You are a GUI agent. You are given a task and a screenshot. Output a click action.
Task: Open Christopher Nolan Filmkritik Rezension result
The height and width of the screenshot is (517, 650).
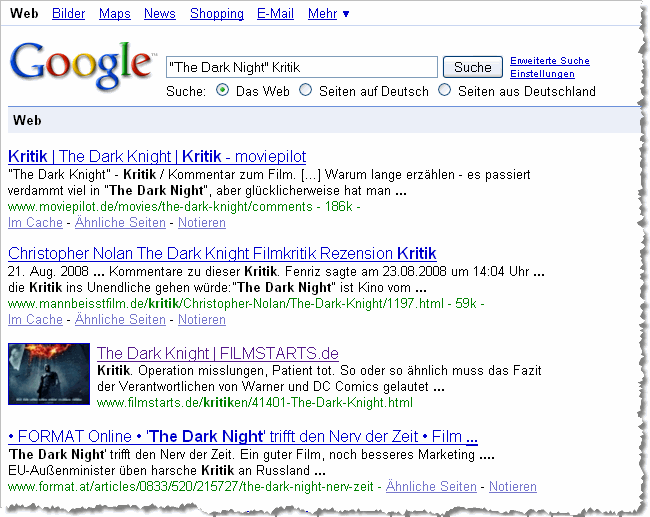click(222, 253)
